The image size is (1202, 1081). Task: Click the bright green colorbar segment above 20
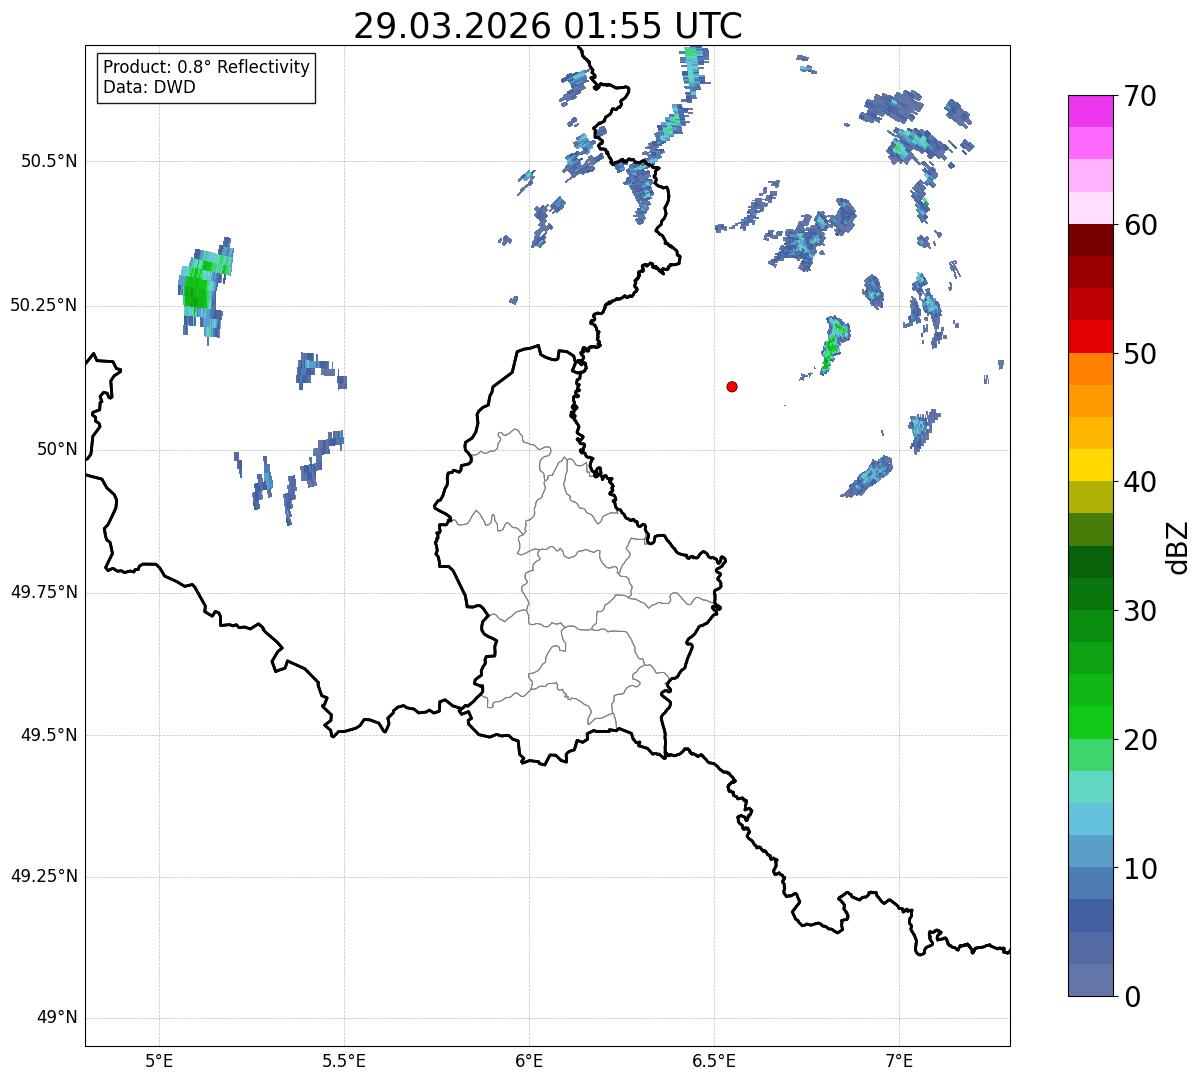pyautogui.click(x=1091, y=723)
